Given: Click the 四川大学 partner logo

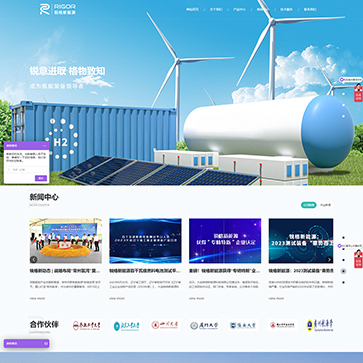Looking at the screenshot, I should (x=165, y=325).
